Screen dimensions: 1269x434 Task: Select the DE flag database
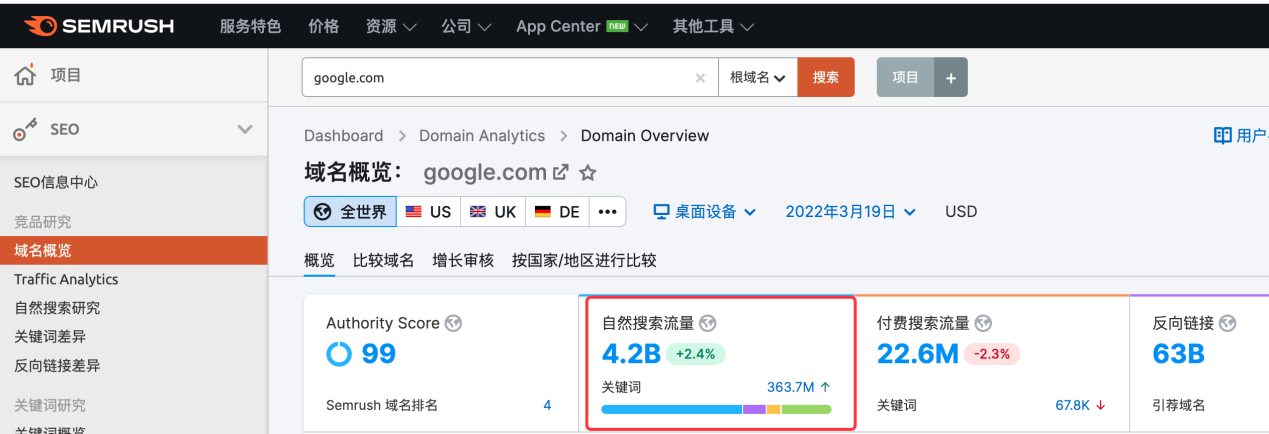(557, 212)
